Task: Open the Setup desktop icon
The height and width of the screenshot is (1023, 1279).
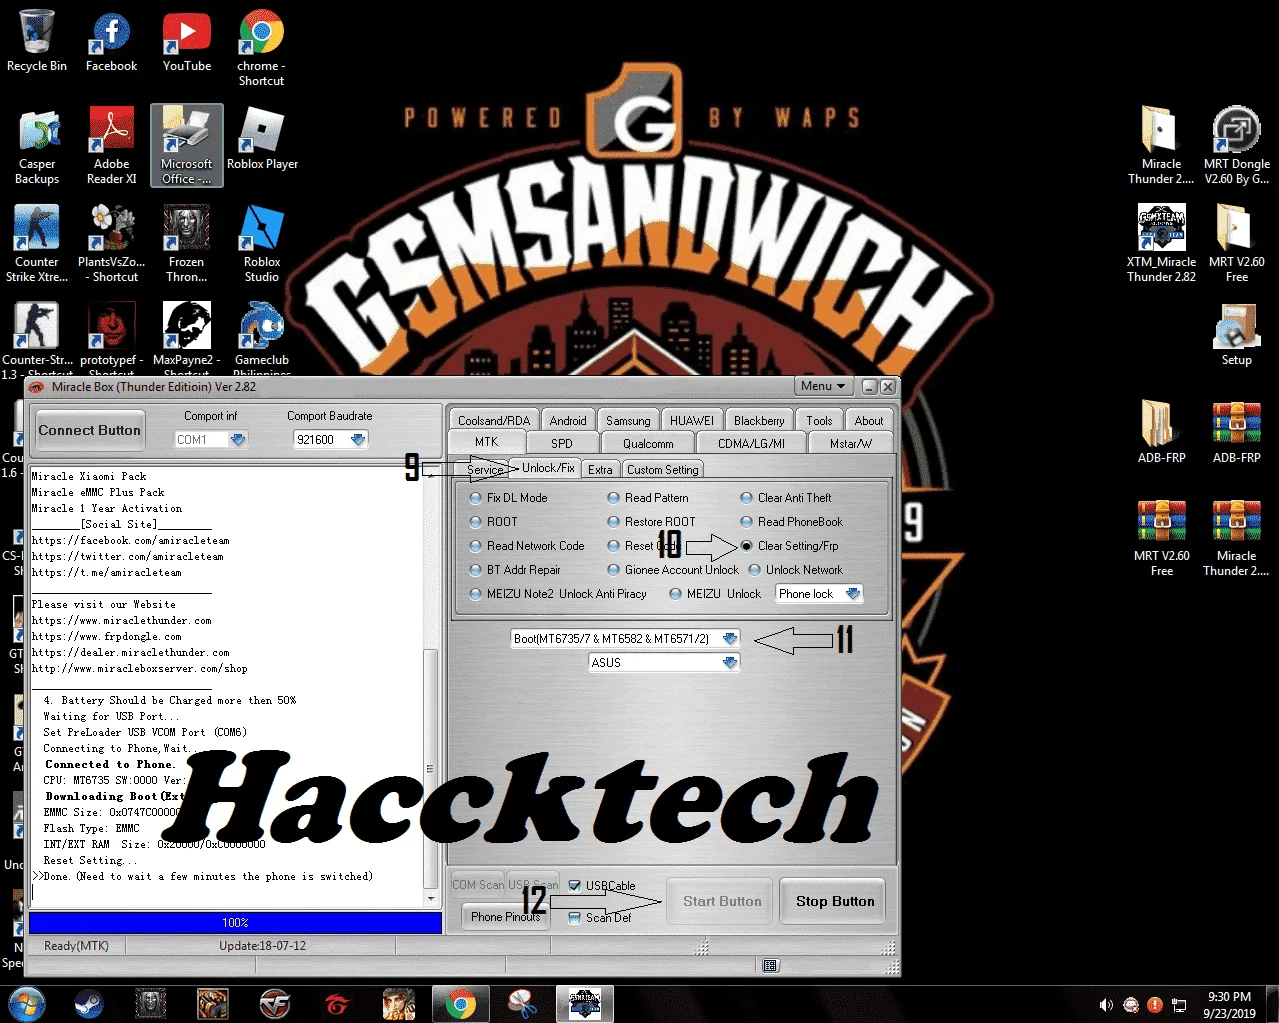Action: [1237, 335]
